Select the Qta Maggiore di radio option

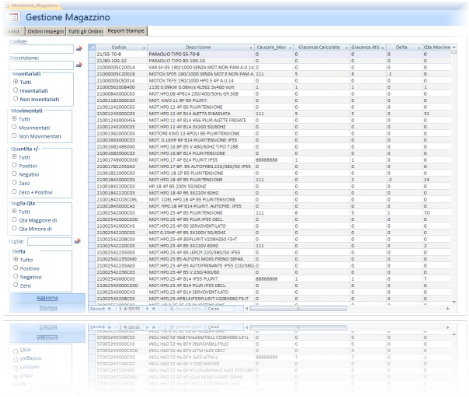pos(14,220)
